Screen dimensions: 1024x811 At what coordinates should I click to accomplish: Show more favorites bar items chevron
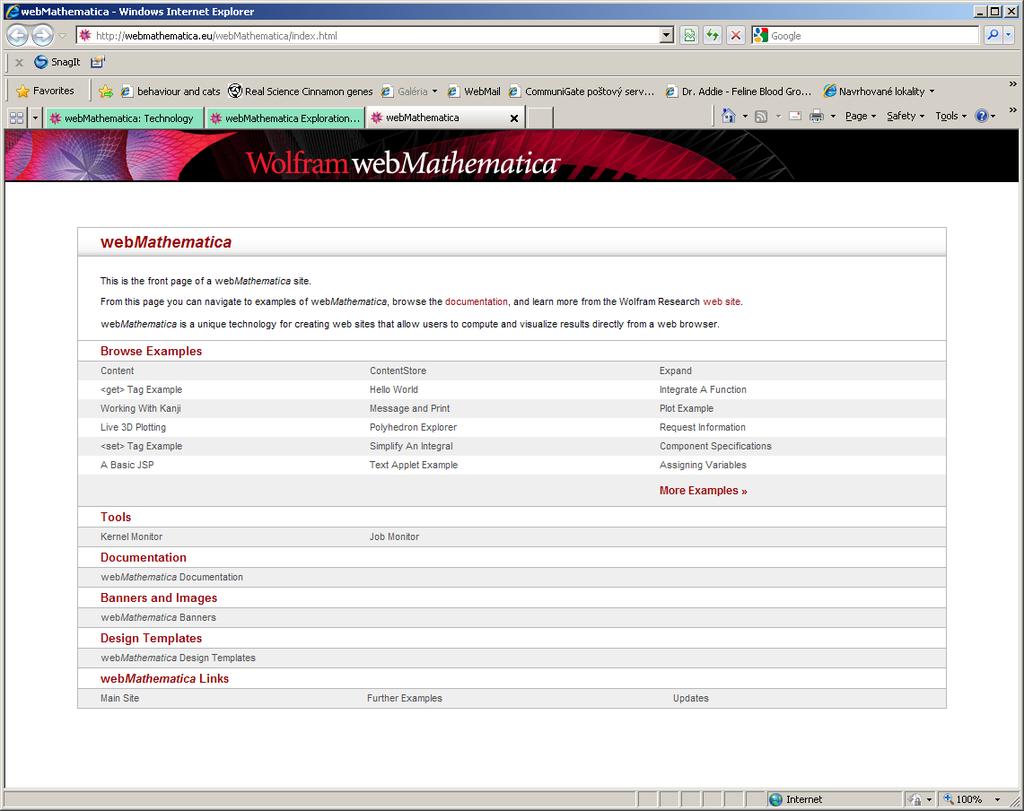click(x=1013, y=85)
